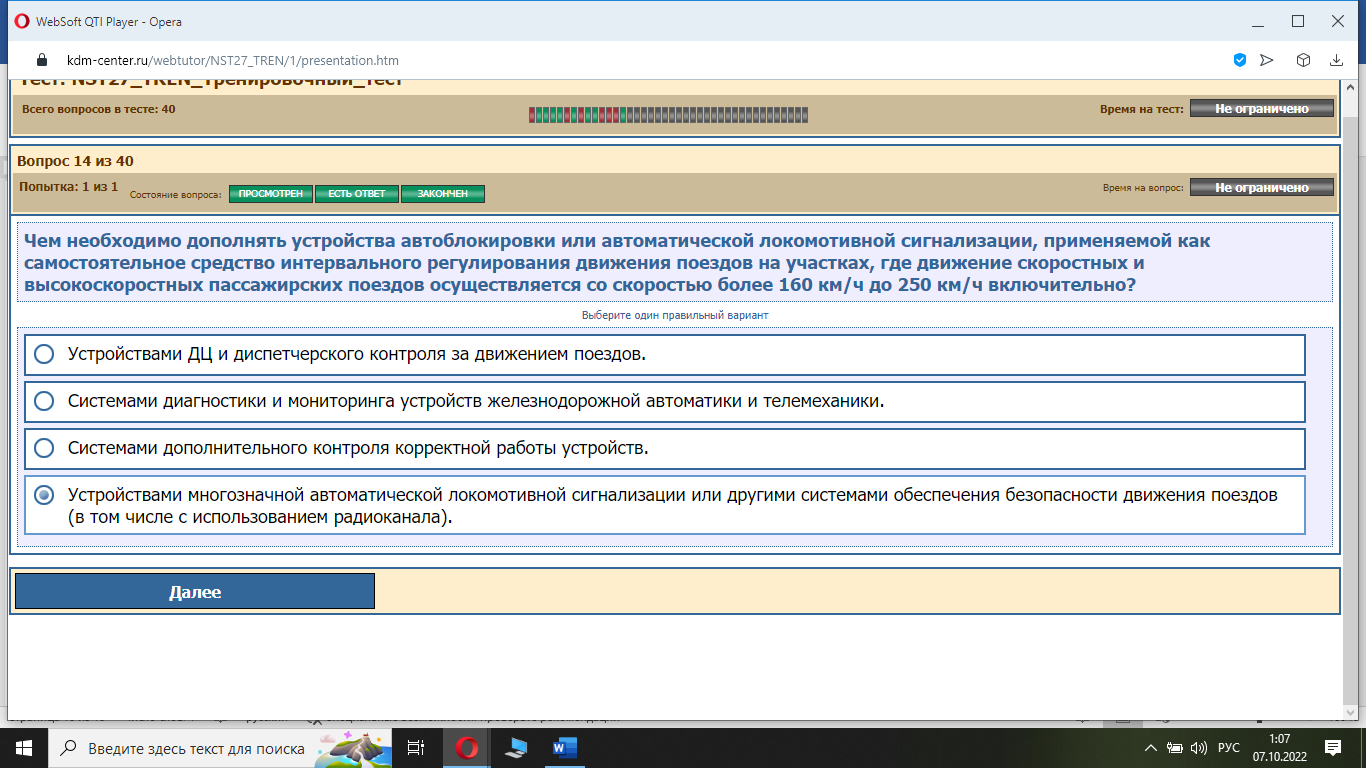1366x768 pixels.
Task: Open the Windows Start menu
Action: point(23,748)
